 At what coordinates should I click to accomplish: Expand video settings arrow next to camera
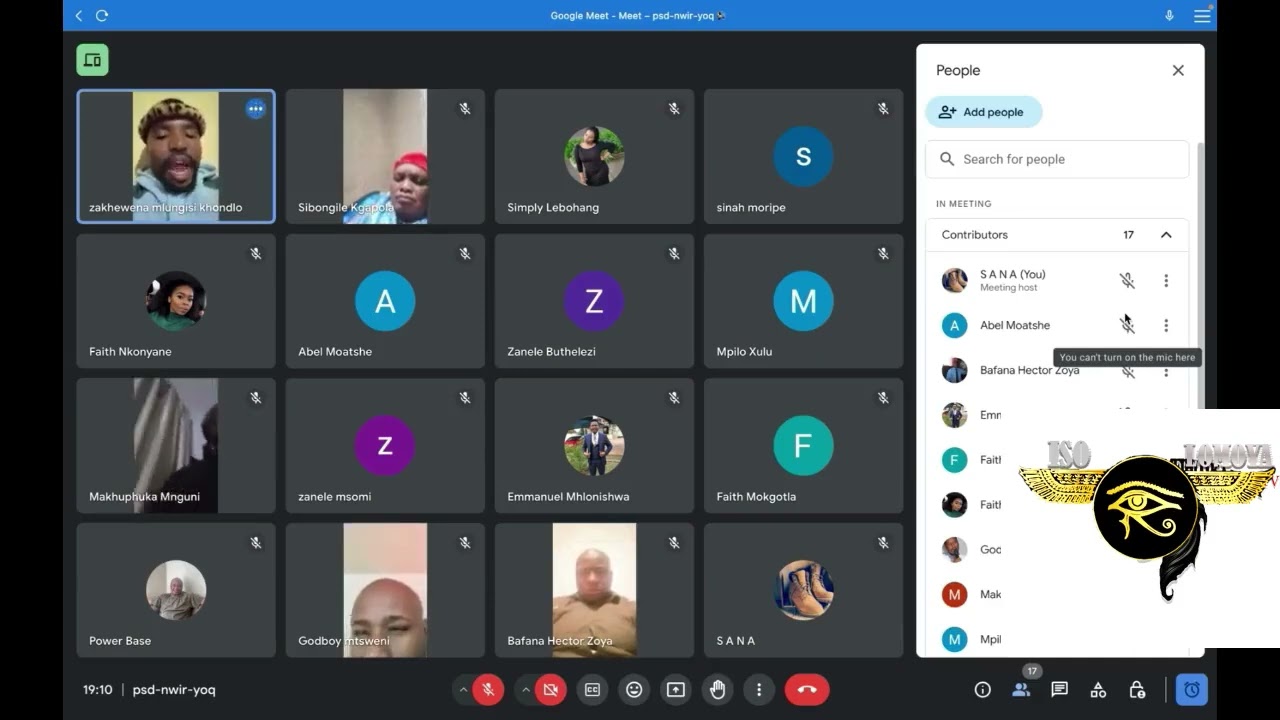[x=525, y=689]
